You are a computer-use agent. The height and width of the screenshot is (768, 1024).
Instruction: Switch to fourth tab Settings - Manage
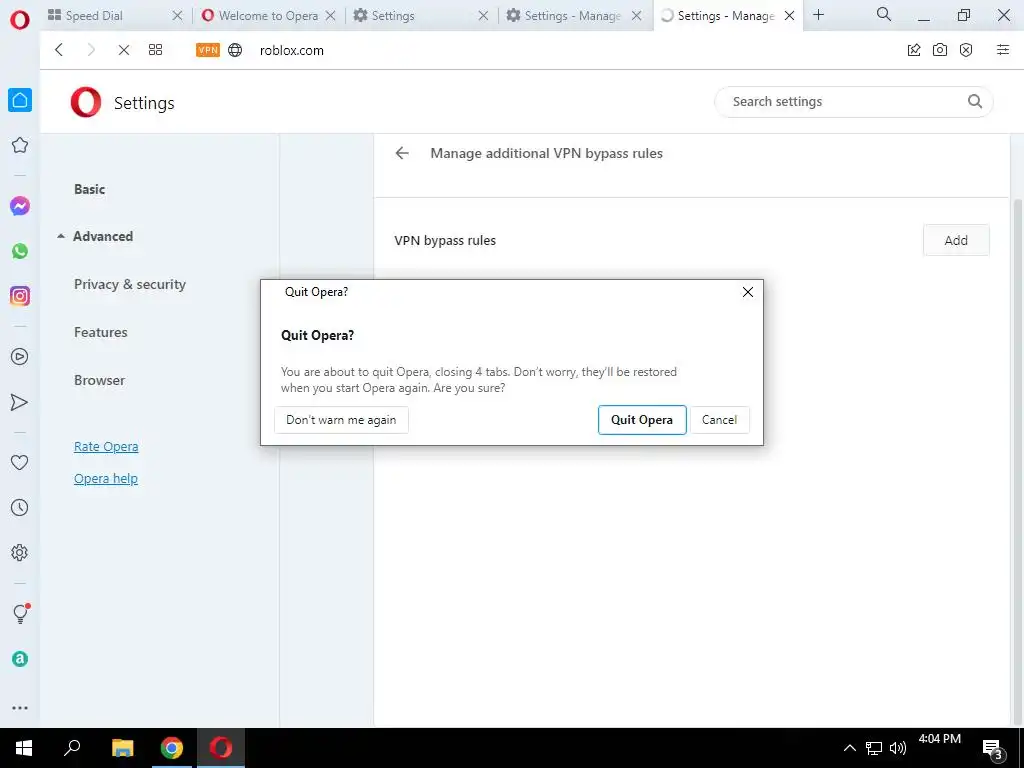(567, 16)
